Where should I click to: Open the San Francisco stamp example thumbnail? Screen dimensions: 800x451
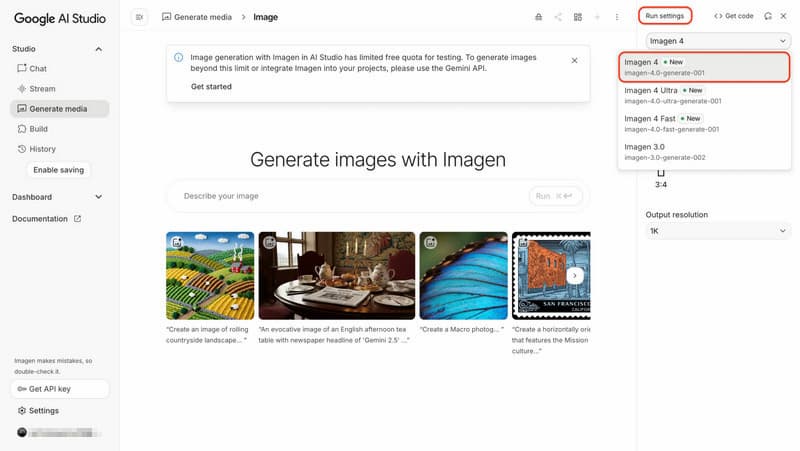click(551, 276)
